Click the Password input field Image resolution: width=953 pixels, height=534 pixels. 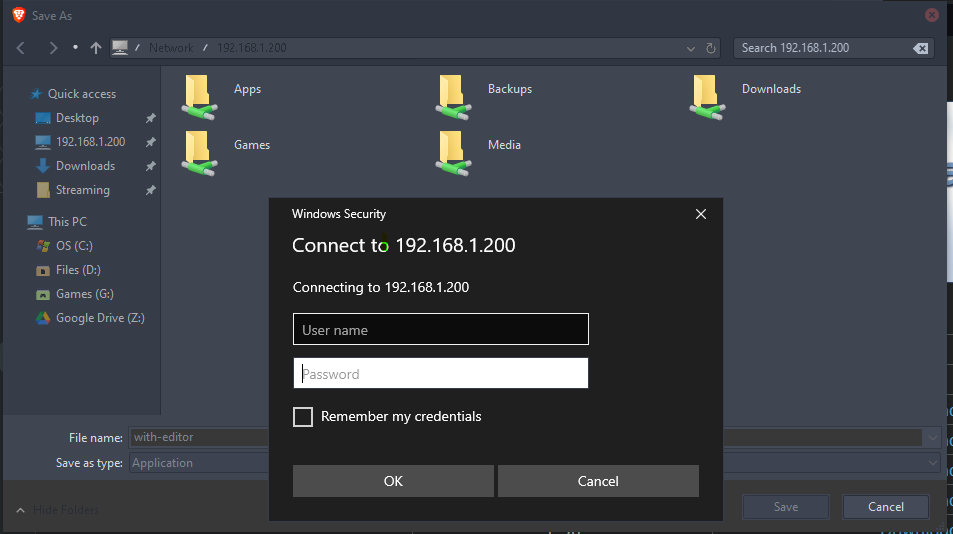pyautogui.click(x=441, y=373)
